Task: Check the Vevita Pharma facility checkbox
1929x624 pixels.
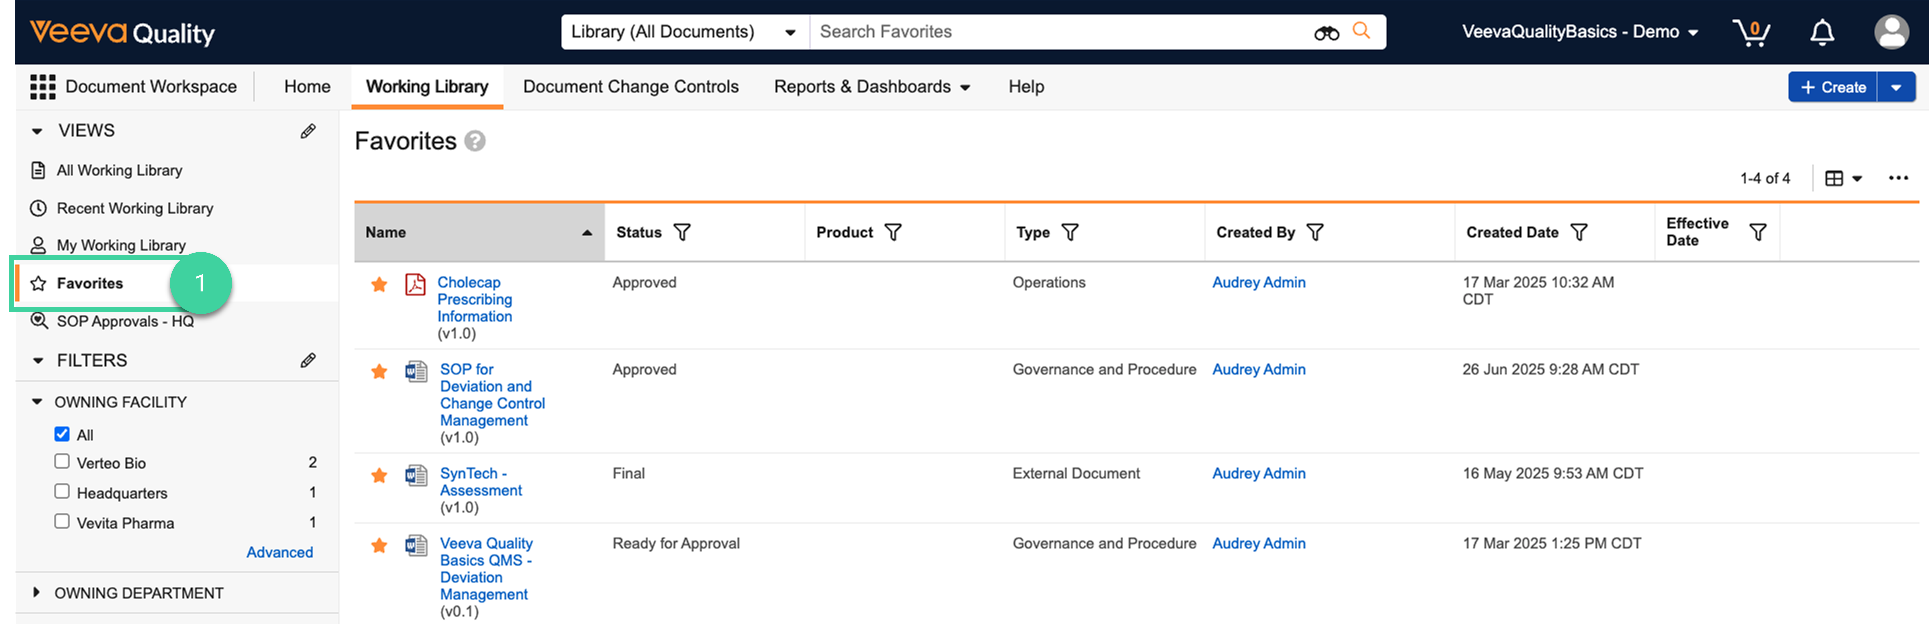Action: click(62, 522)
